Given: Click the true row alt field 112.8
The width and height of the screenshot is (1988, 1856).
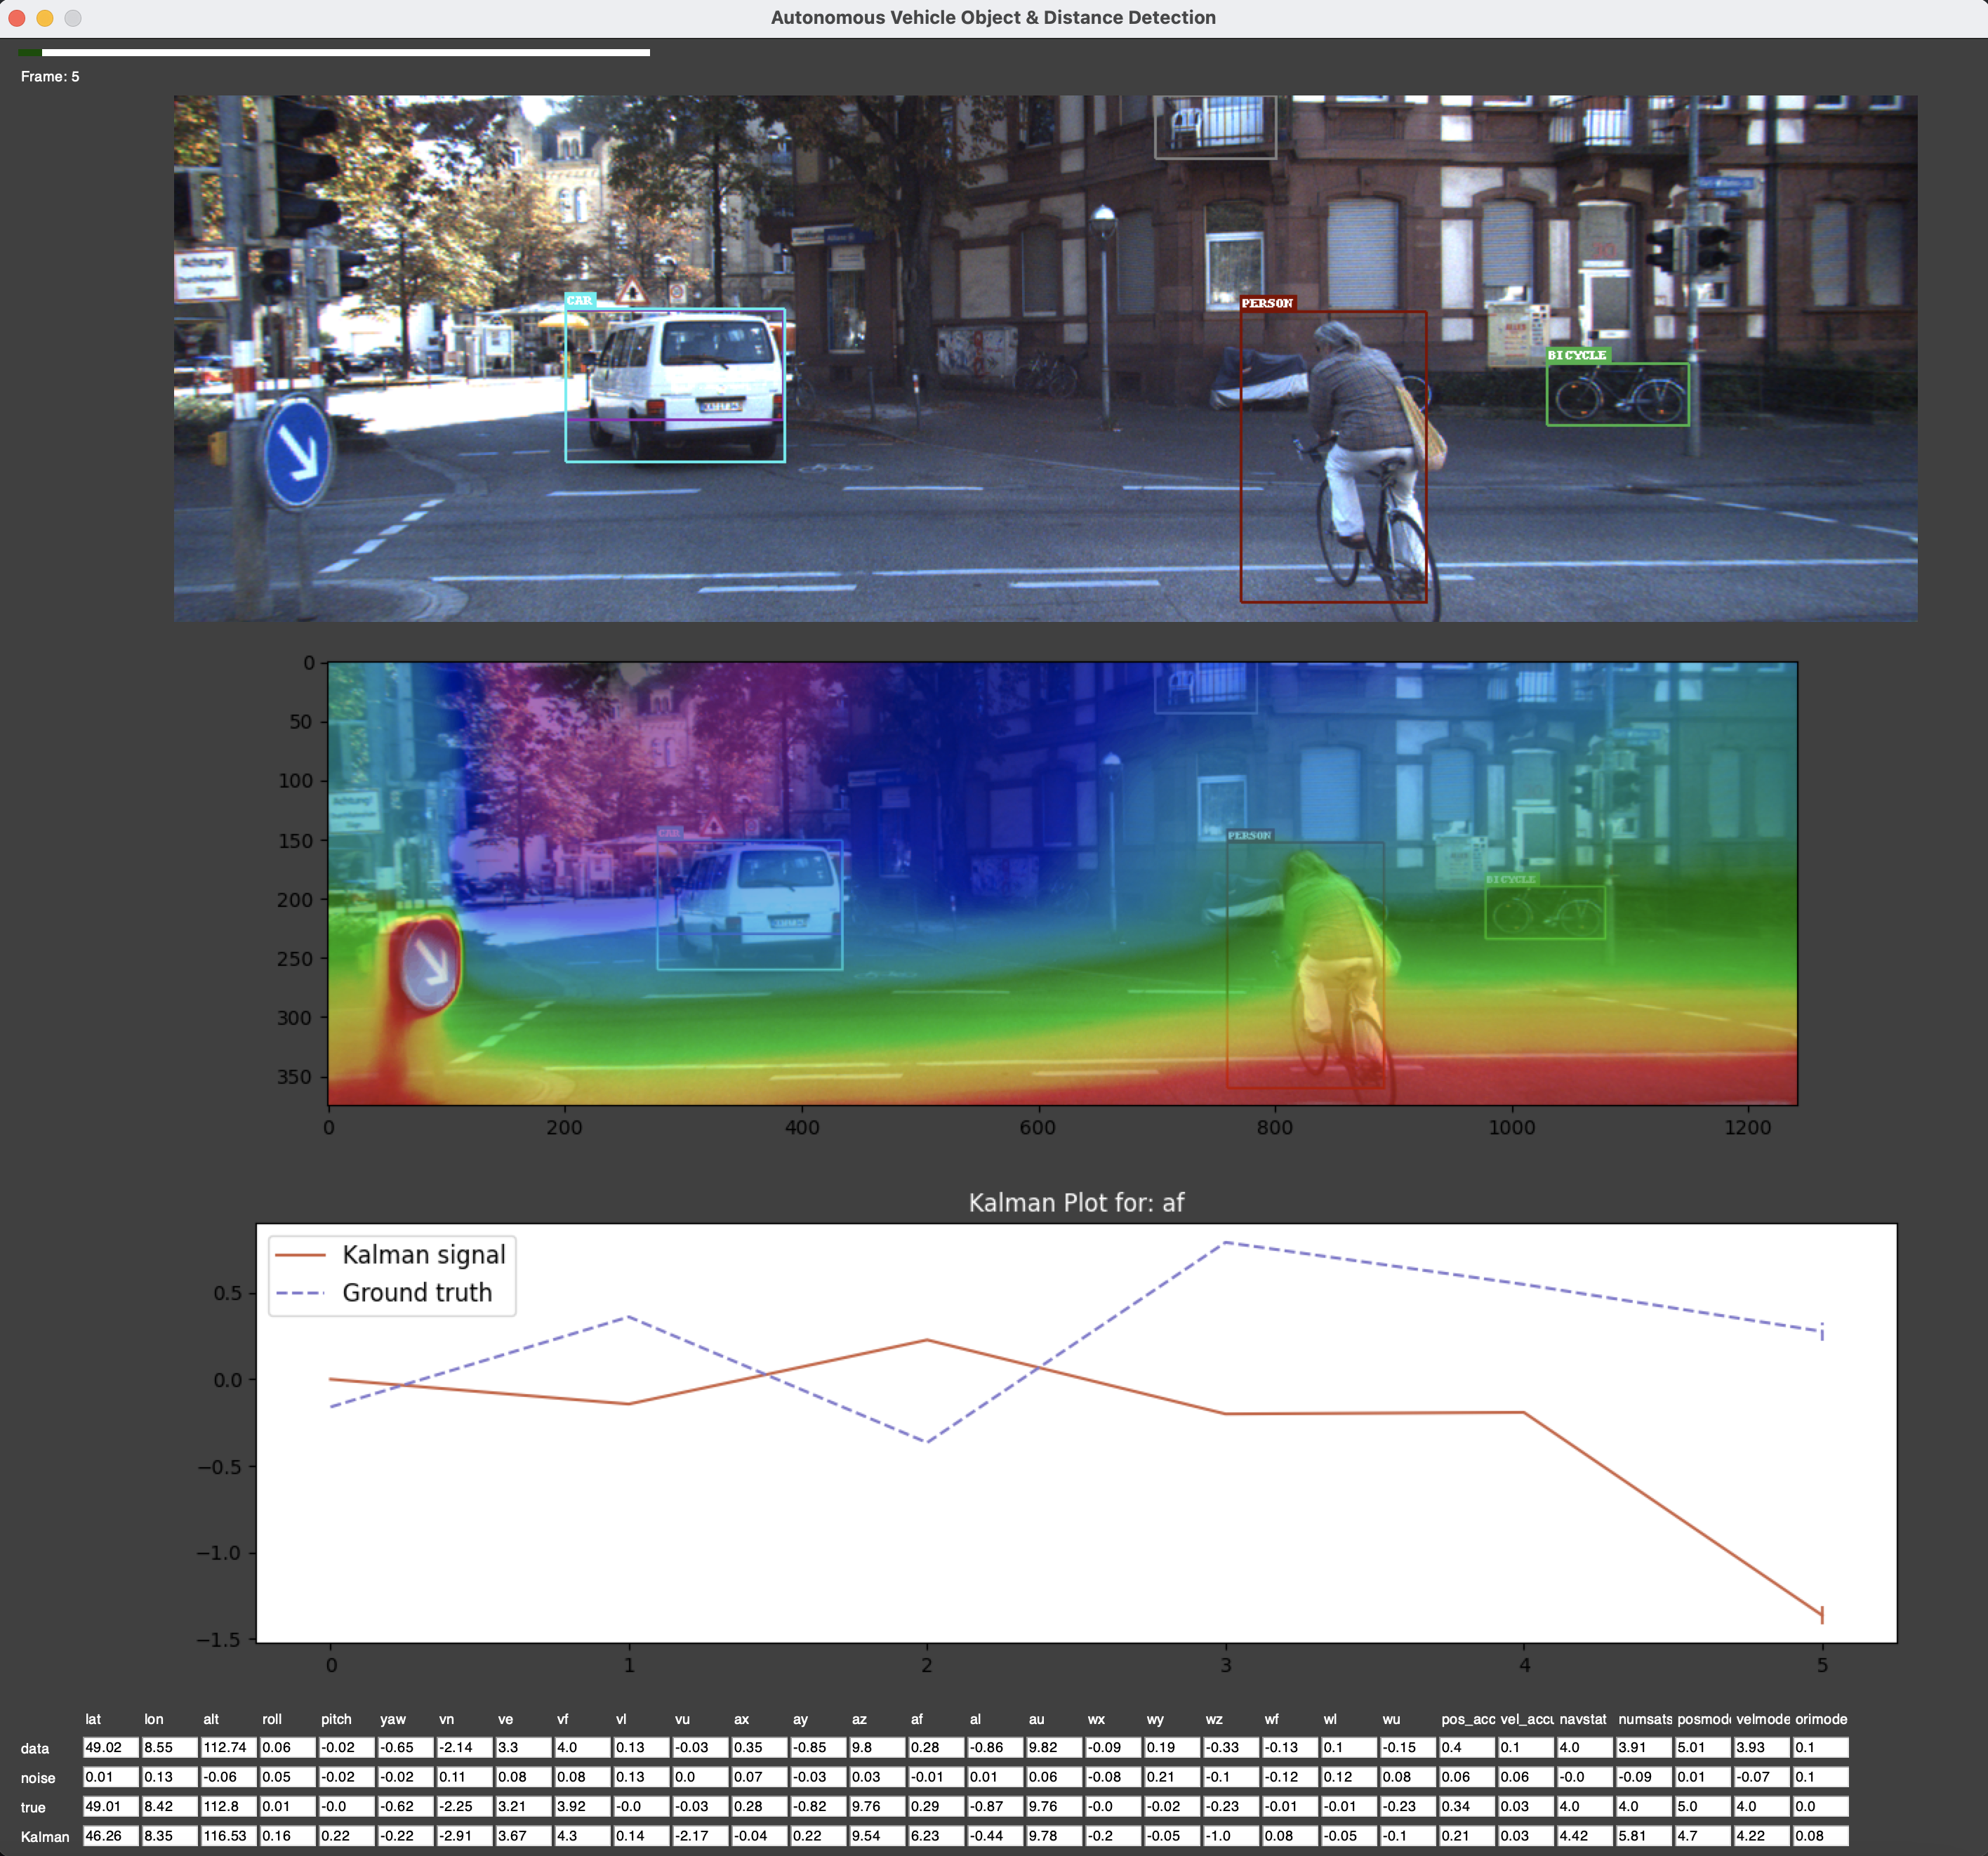Looking at the screenshot, I should click(228, 1806).
